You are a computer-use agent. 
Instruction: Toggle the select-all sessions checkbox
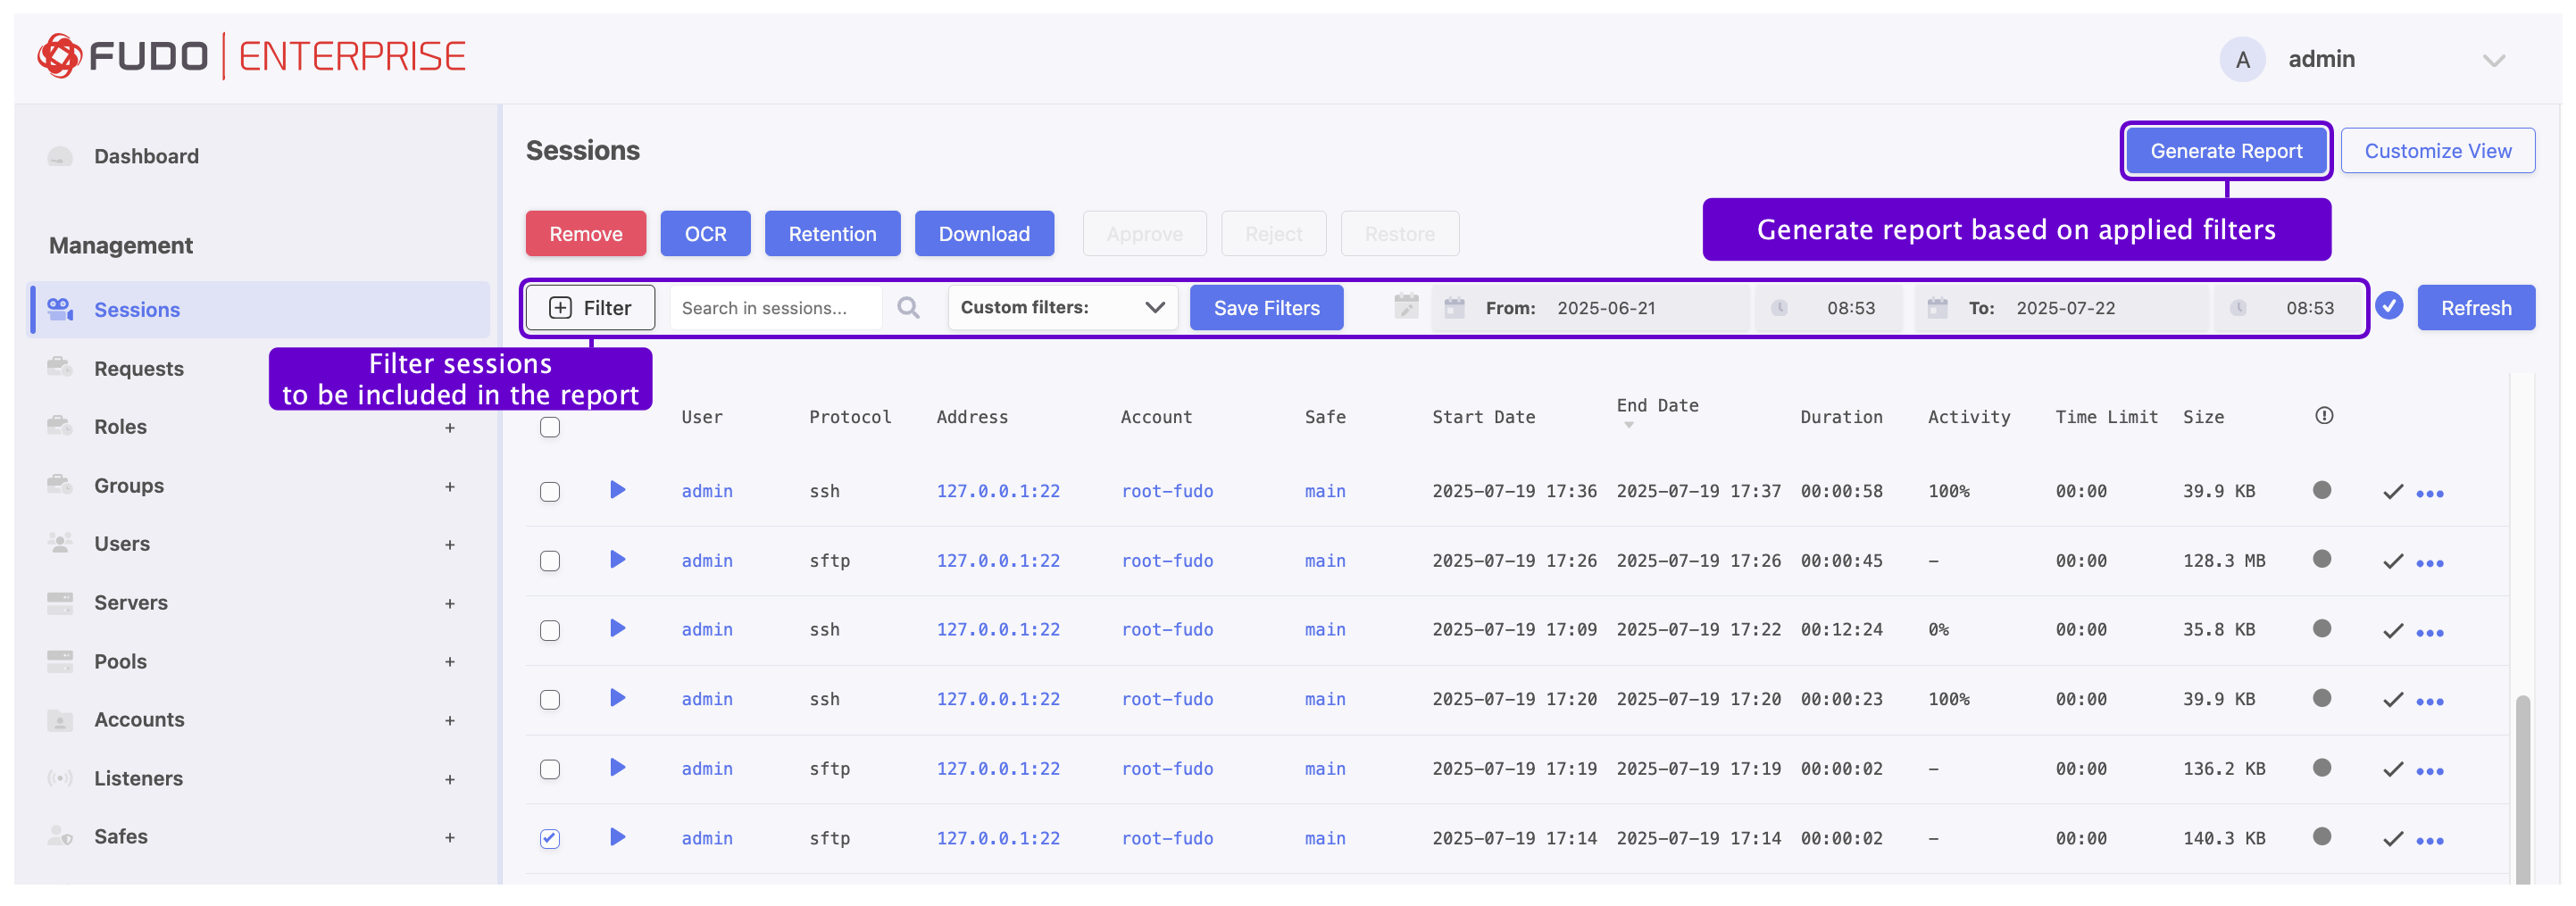coord(550,428)
